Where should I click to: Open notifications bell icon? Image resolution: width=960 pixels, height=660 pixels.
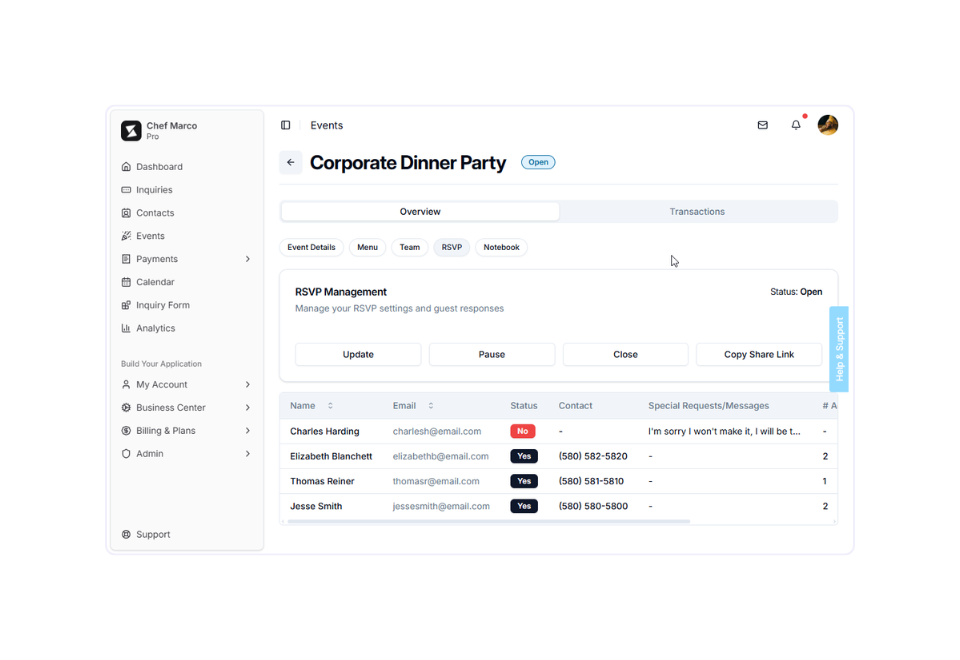796,125
